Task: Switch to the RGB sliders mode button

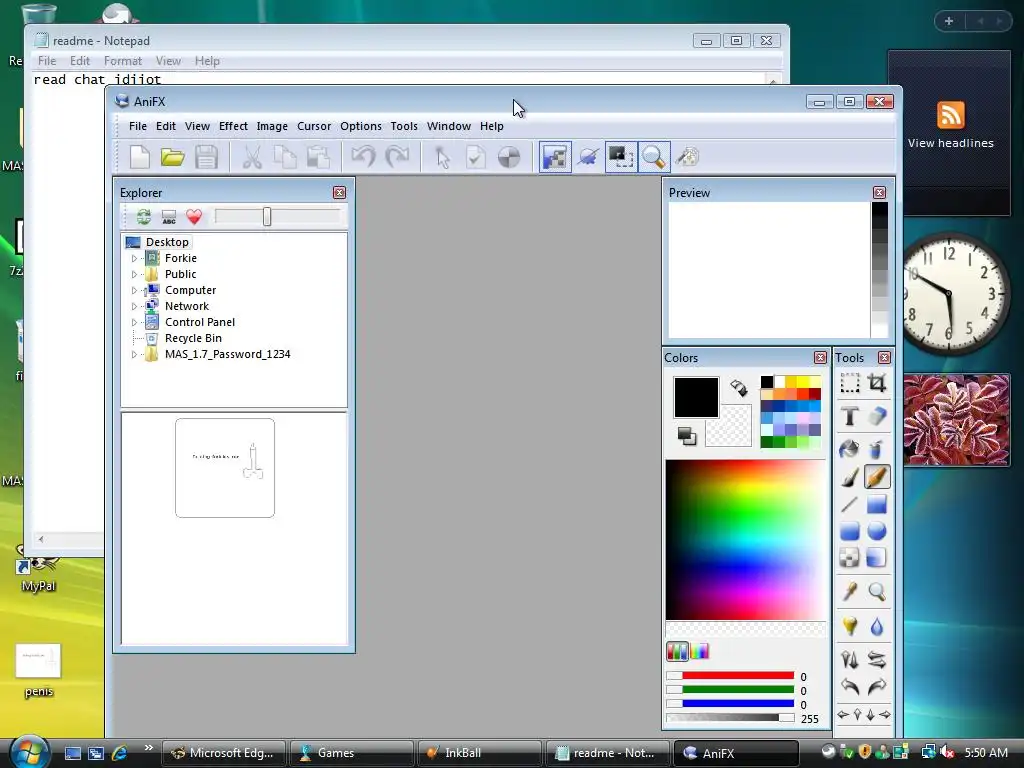Action: (x=677, y=651)
